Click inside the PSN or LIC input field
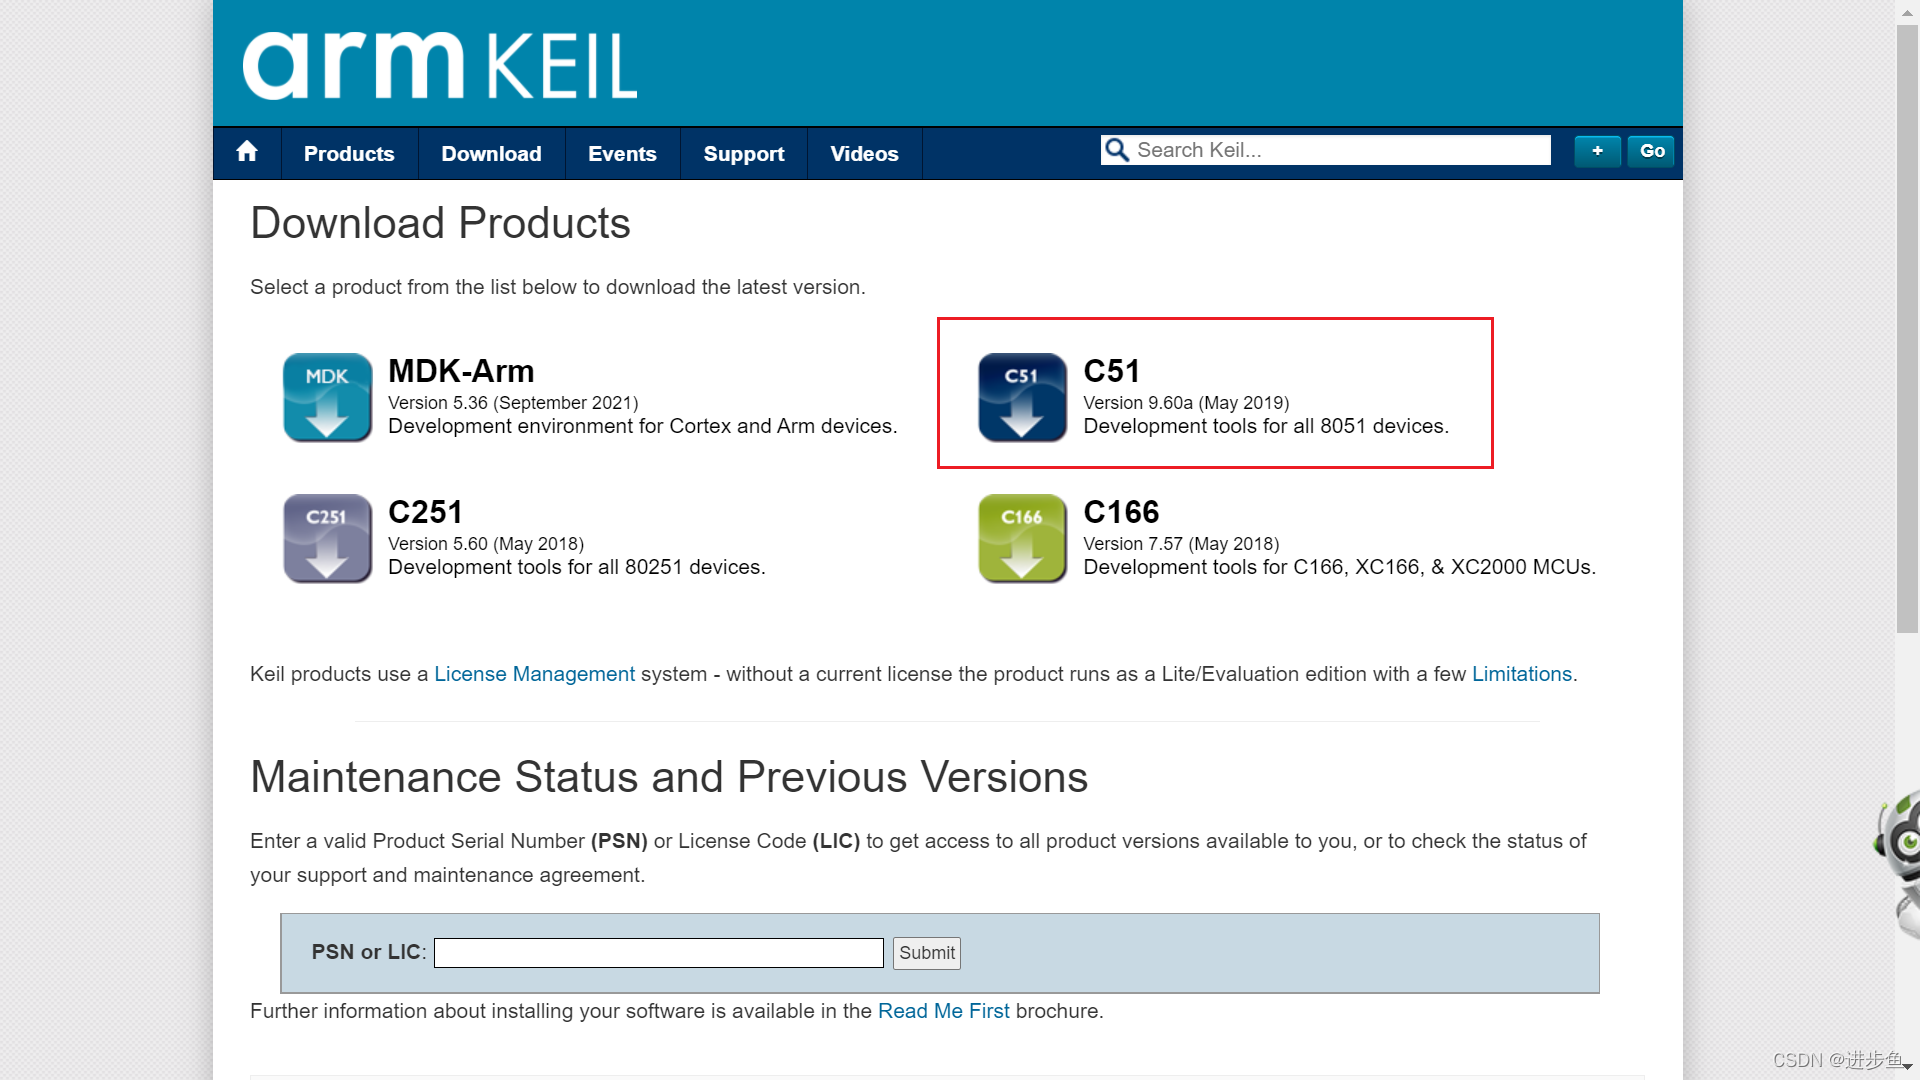 [658, 952]
